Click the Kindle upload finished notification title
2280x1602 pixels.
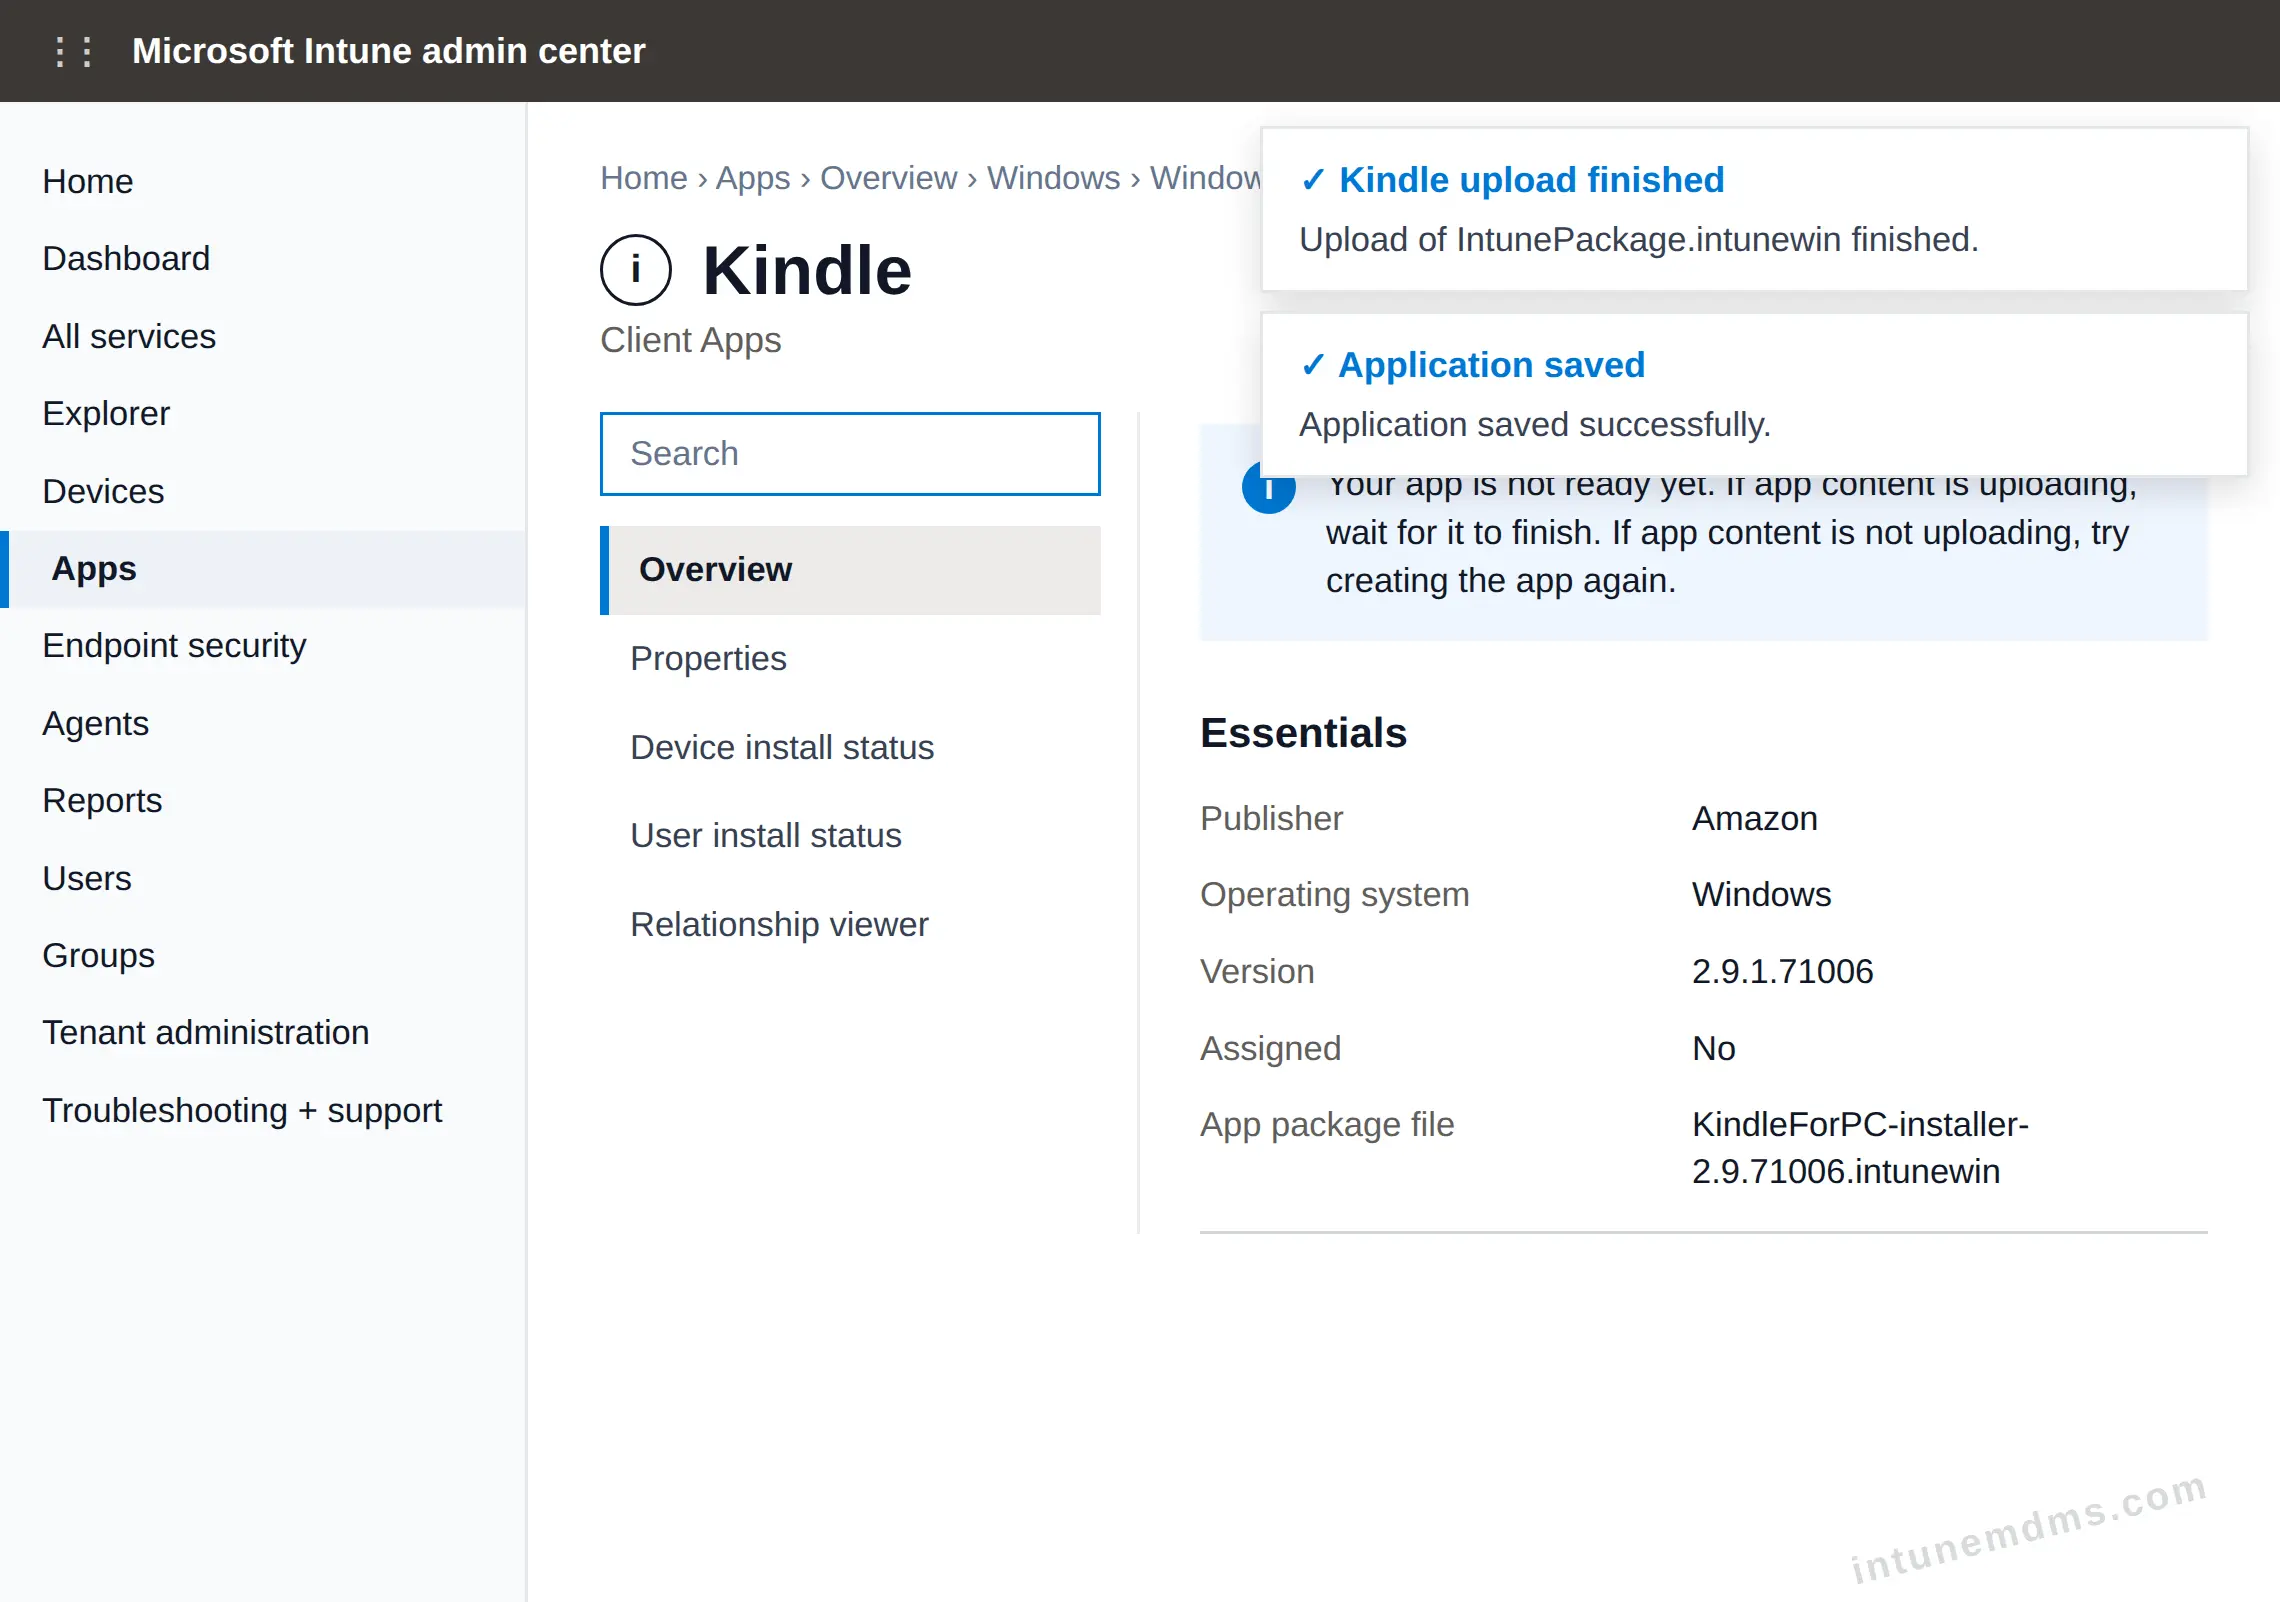pyautogui.click(x=1531, y=180)
